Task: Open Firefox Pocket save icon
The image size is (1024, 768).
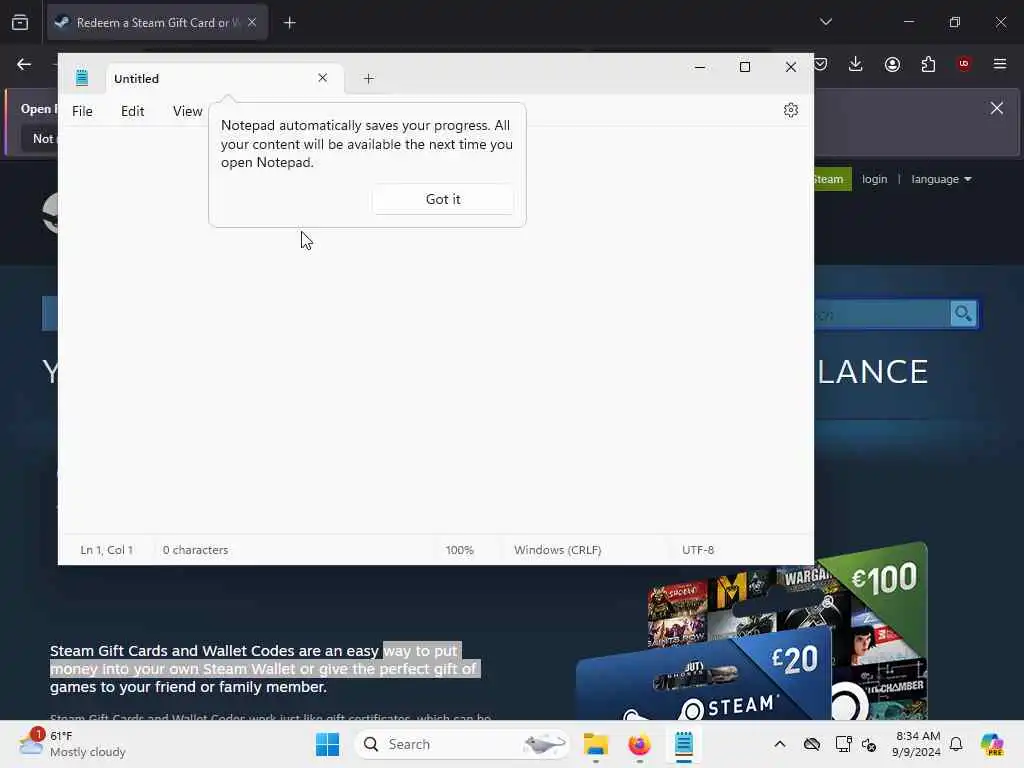Action: [x=821, y=64]
